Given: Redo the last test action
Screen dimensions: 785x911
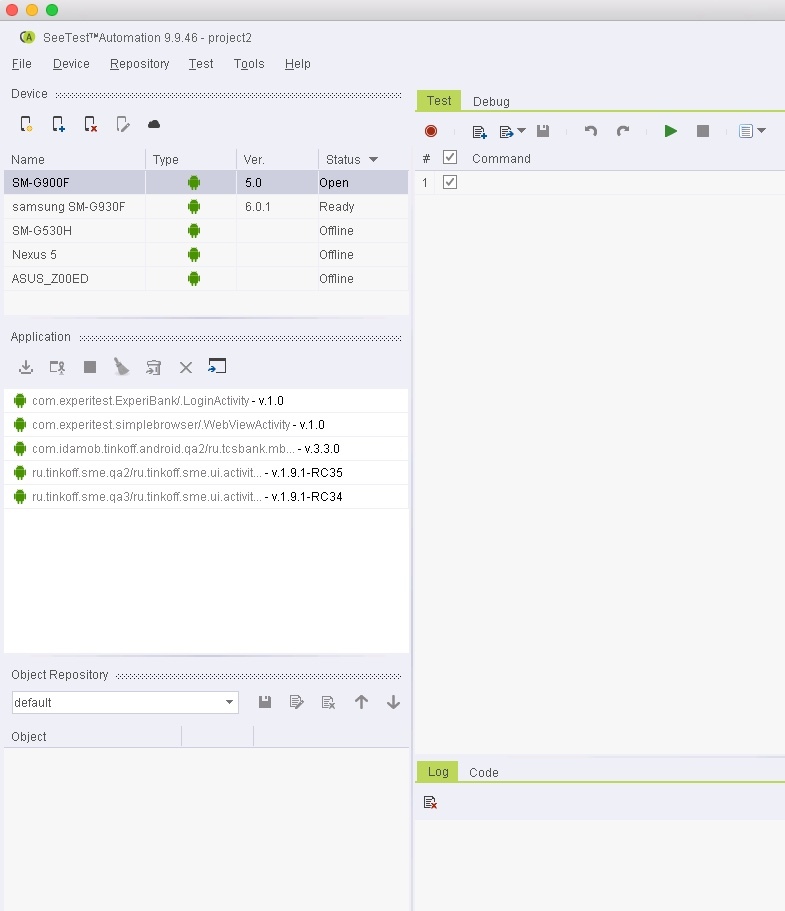Looking at the screenshot, I should 623,131.
